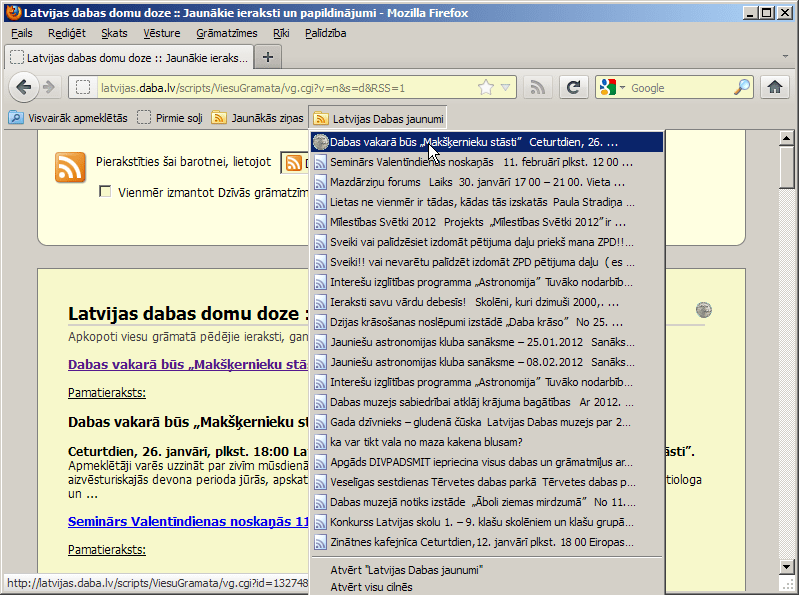The height and width of the screenshot is (595, 799).
Task: Select Jauniešu astronomijas kluba sanāksme – 25.01.2012
Action: (487, 342)
